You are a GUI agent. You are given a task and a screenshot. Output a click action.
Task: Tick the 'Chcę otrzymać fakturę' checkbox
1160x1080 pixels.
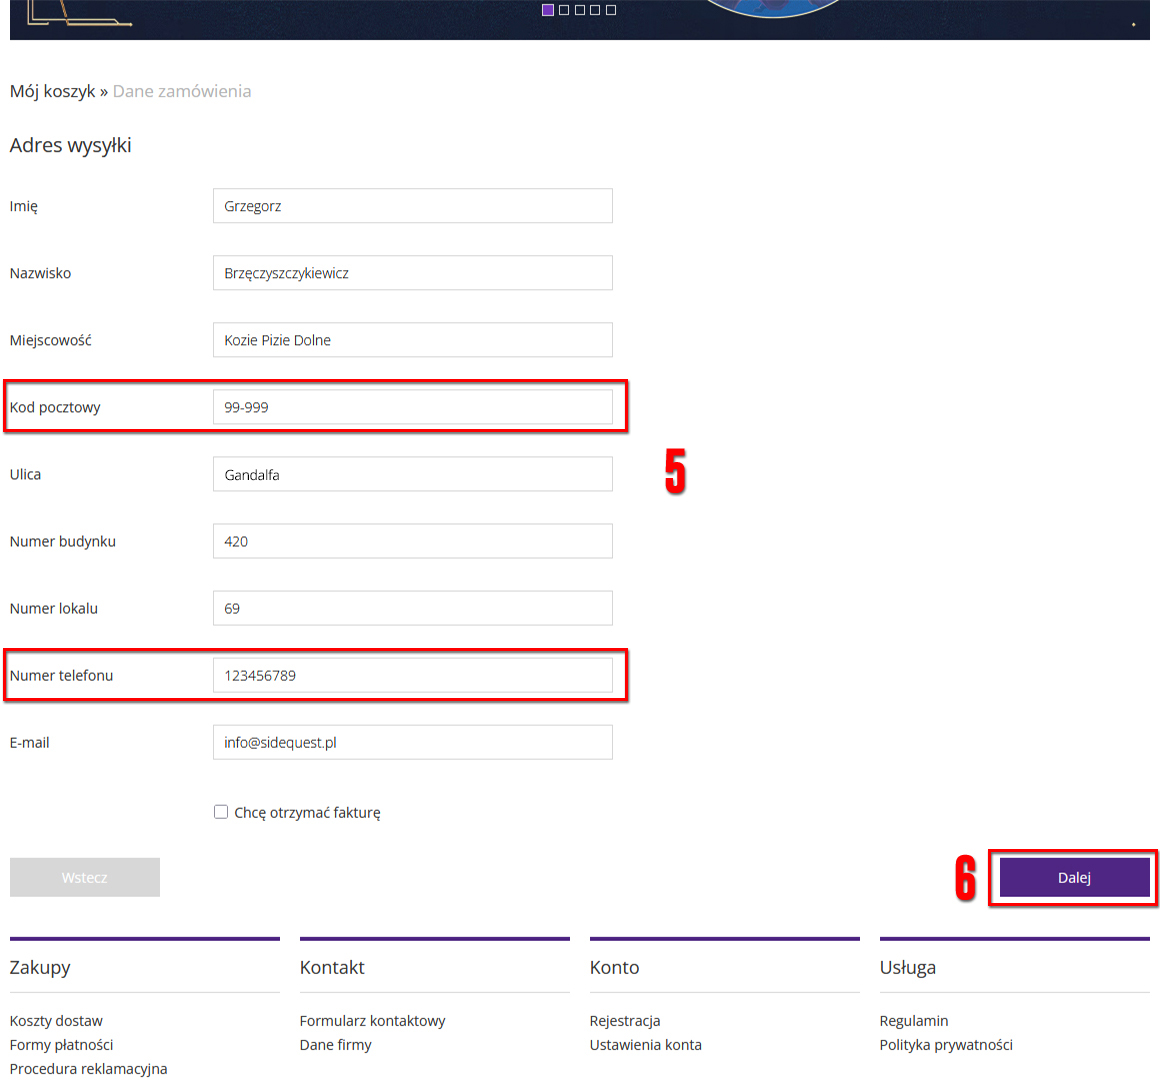click(221, 812)
